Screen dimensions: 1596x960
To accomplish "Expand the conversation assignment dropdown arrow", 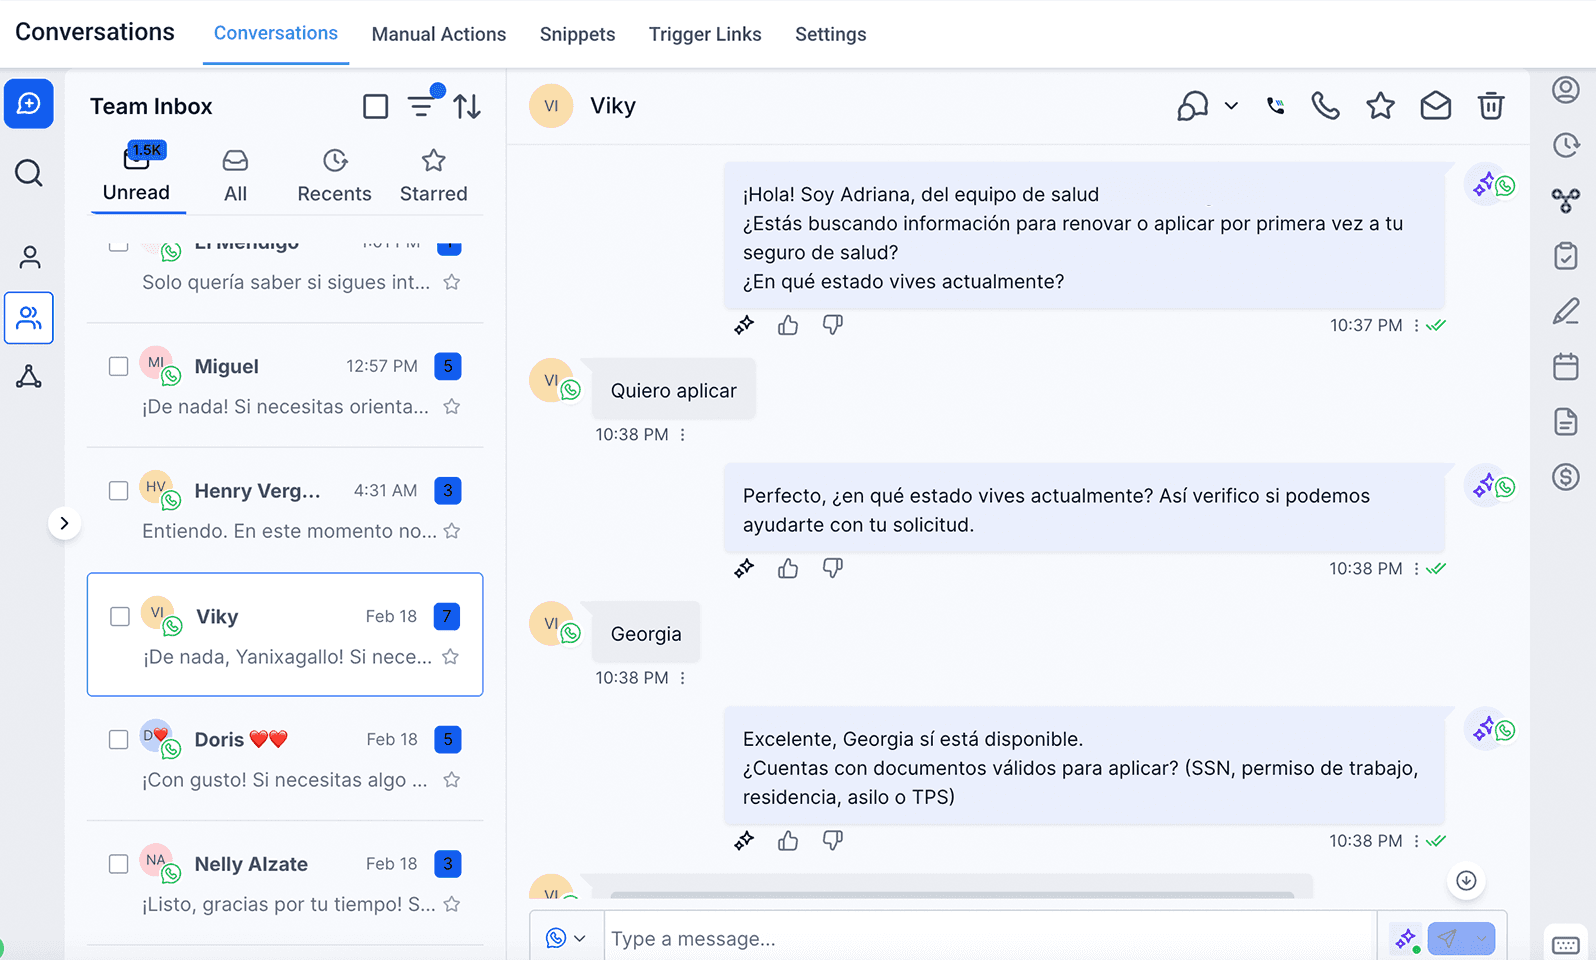I will coord(1231,106).
